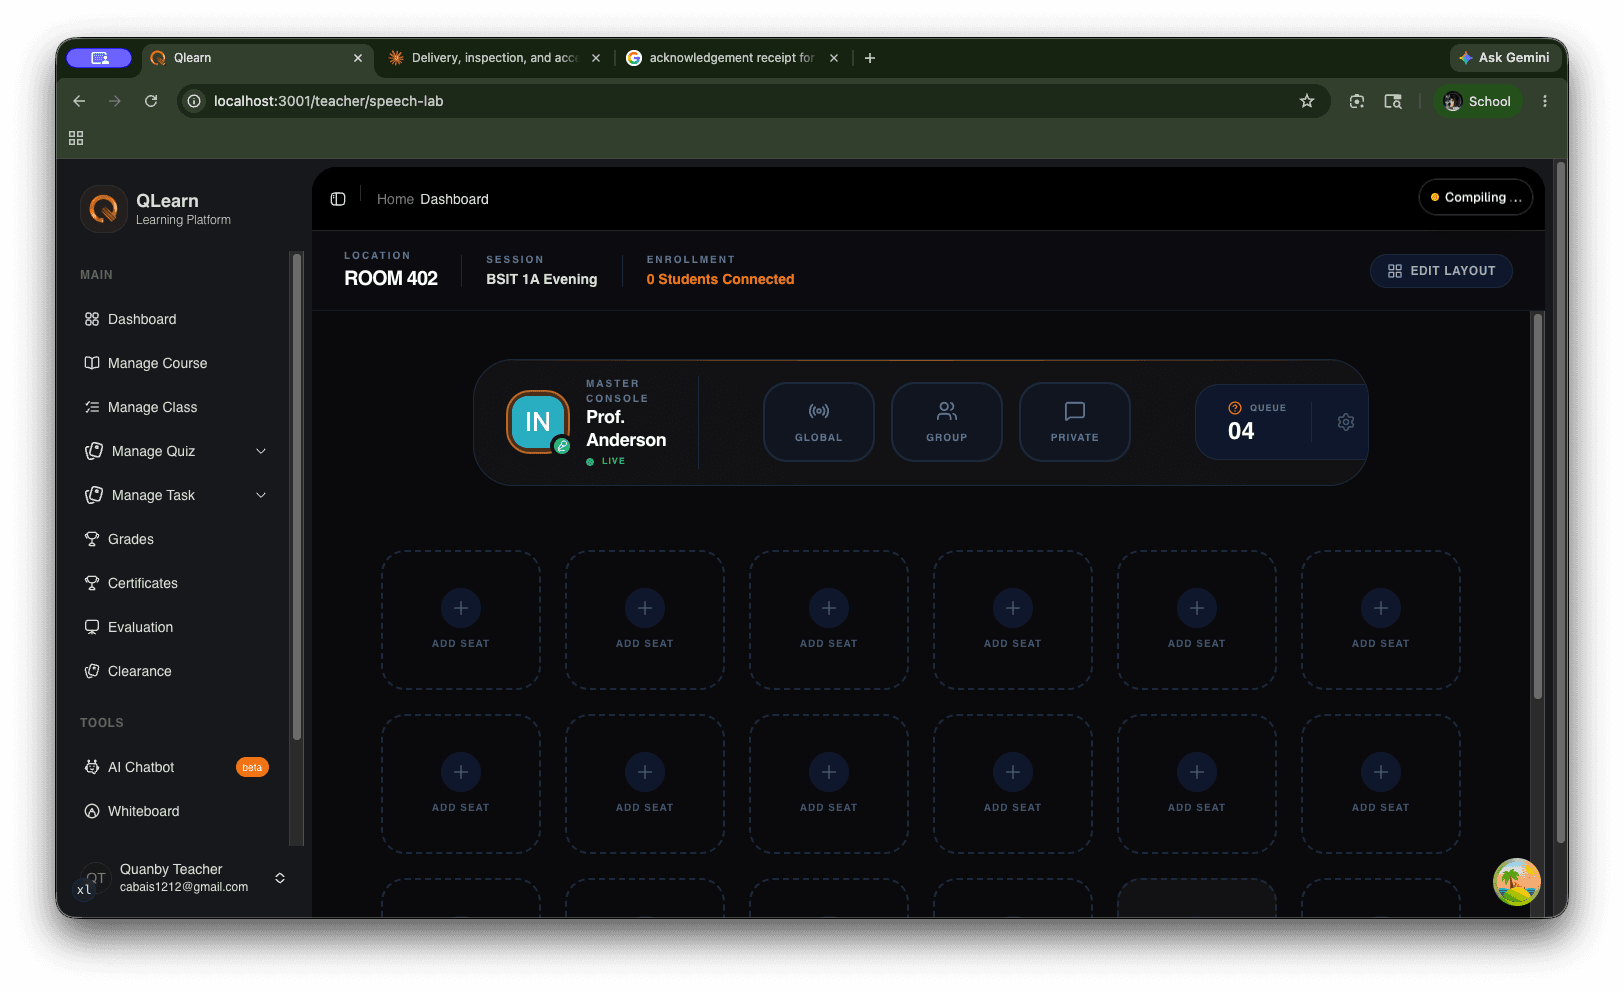Open the apps grid shortcut
The height and width of the screenshot is (992, 1624).
point(76,138)
